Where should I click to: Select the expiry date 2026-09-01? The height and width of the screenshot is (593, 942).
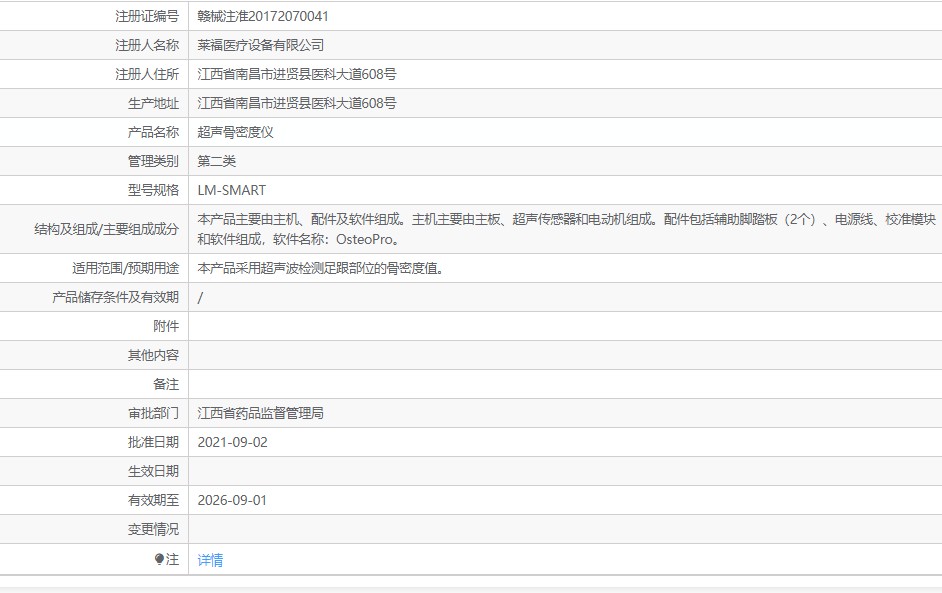233,500
